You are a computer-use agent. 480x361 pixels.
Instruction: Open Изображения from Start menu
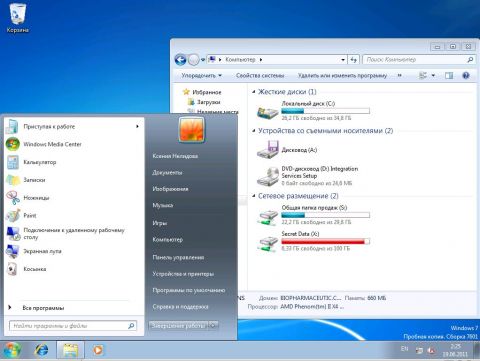tap(170, 189)
